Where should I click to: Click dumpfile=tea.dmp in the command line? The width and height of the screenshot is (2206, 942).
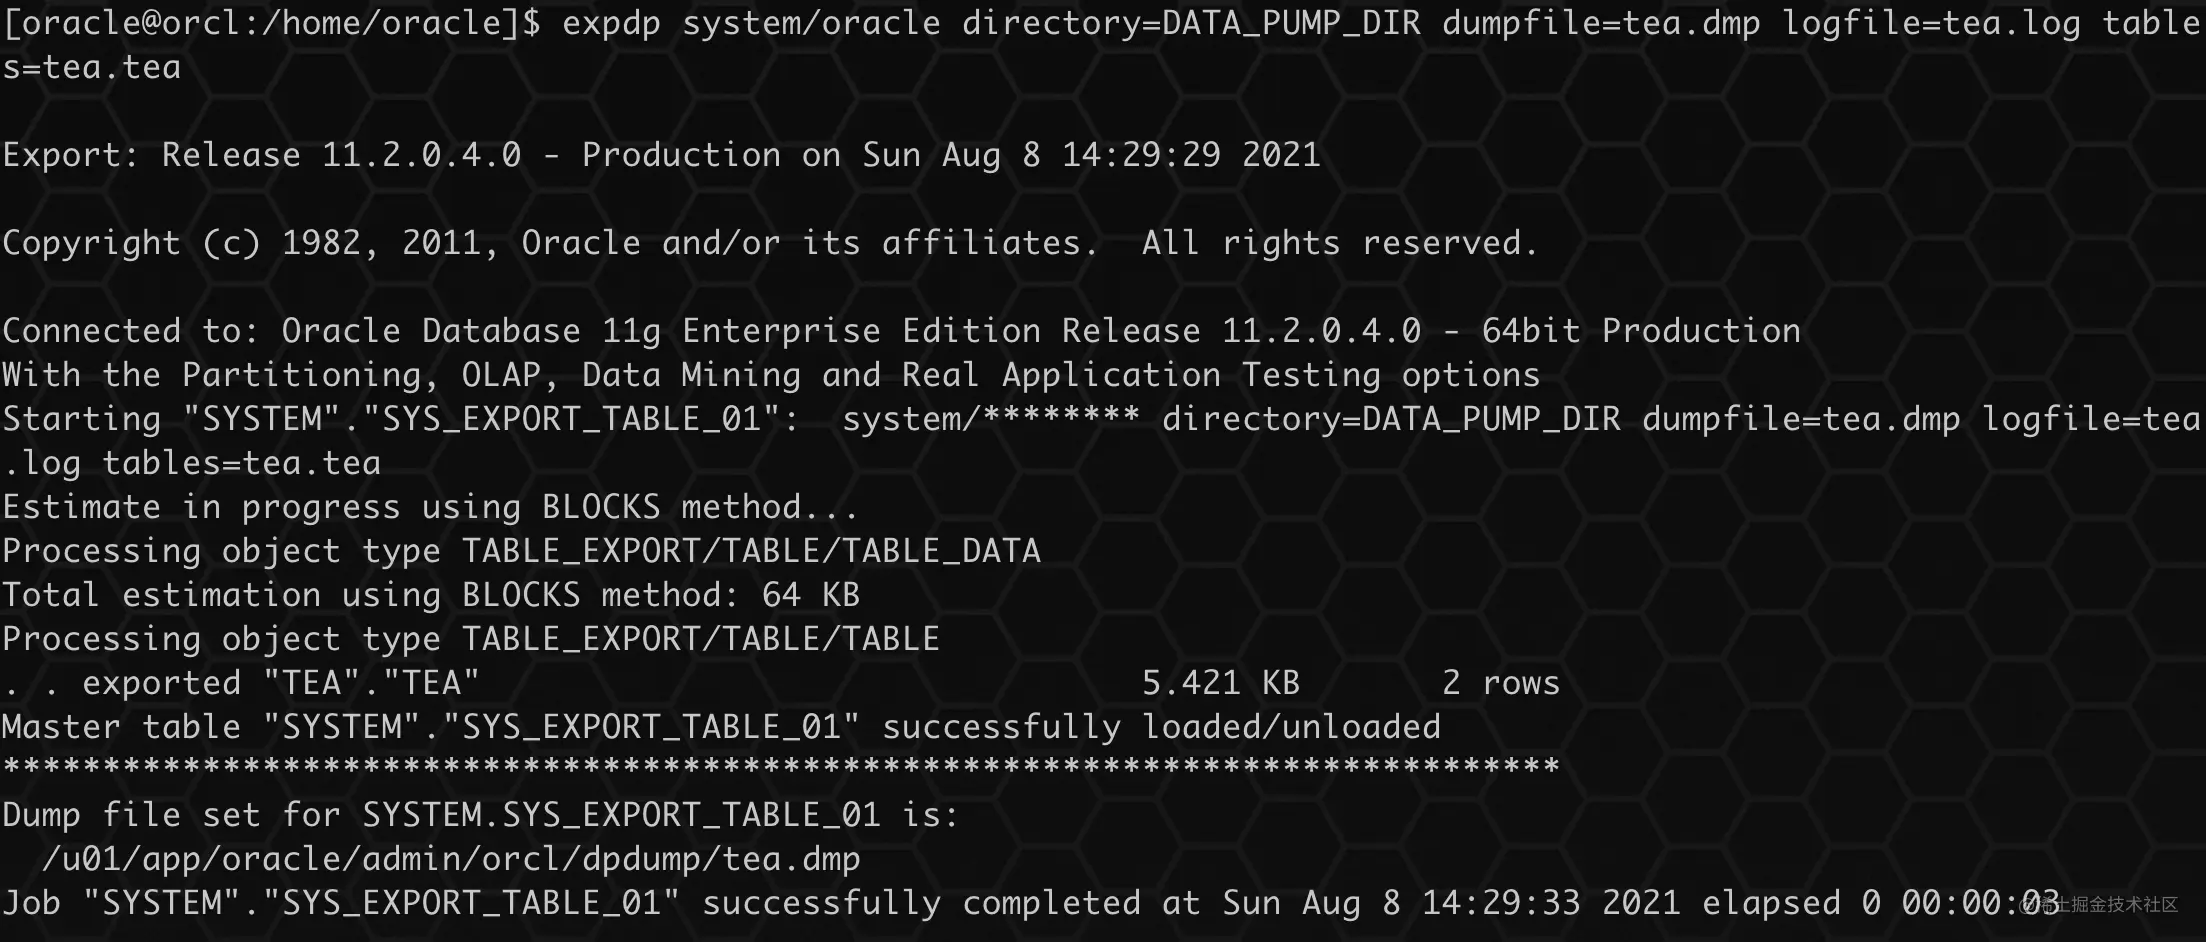click(1601, 24)
